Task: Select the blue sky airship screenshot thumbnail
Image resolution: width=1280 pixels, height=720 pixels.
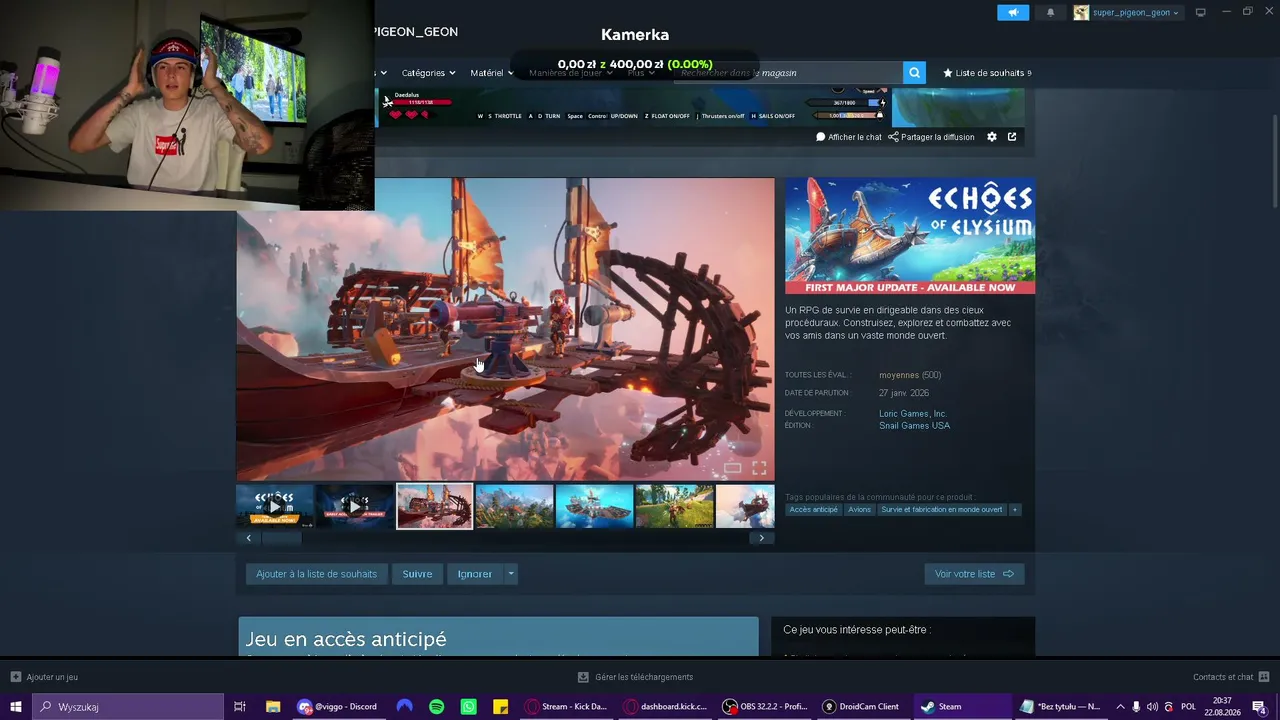Action: [595, 506]
